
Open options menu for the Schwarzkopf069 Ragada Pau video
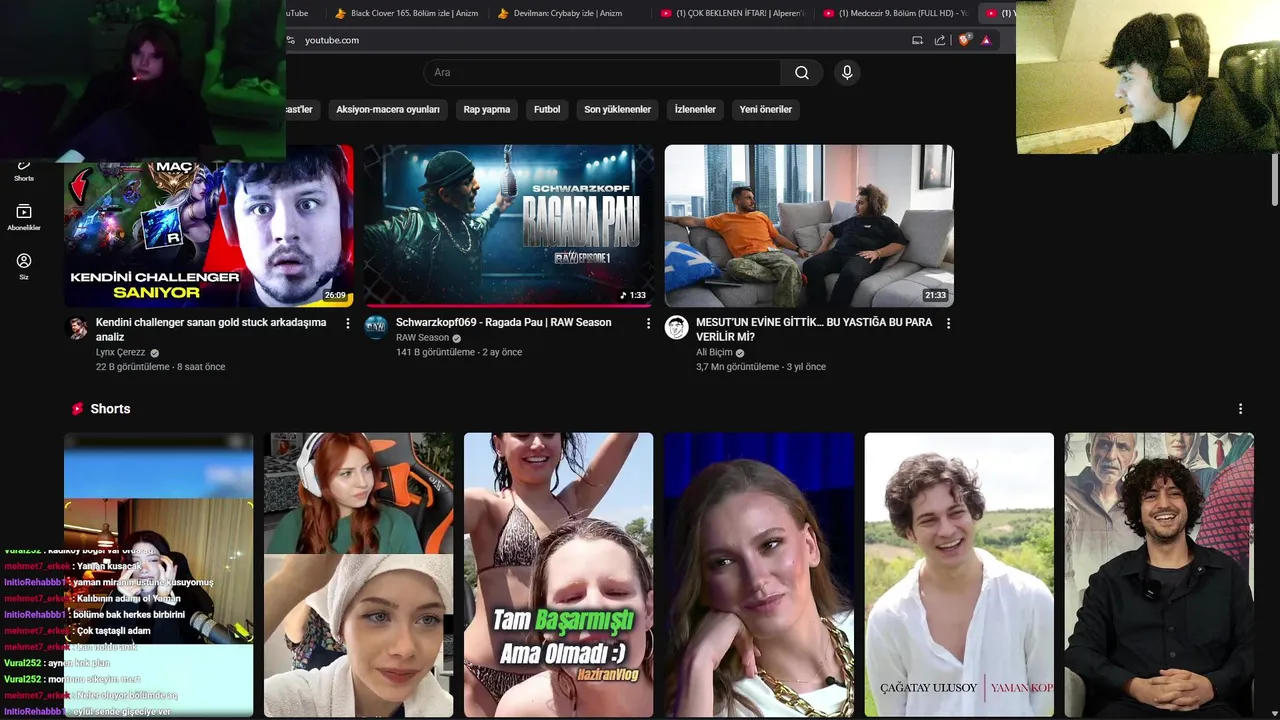point(648,323)
